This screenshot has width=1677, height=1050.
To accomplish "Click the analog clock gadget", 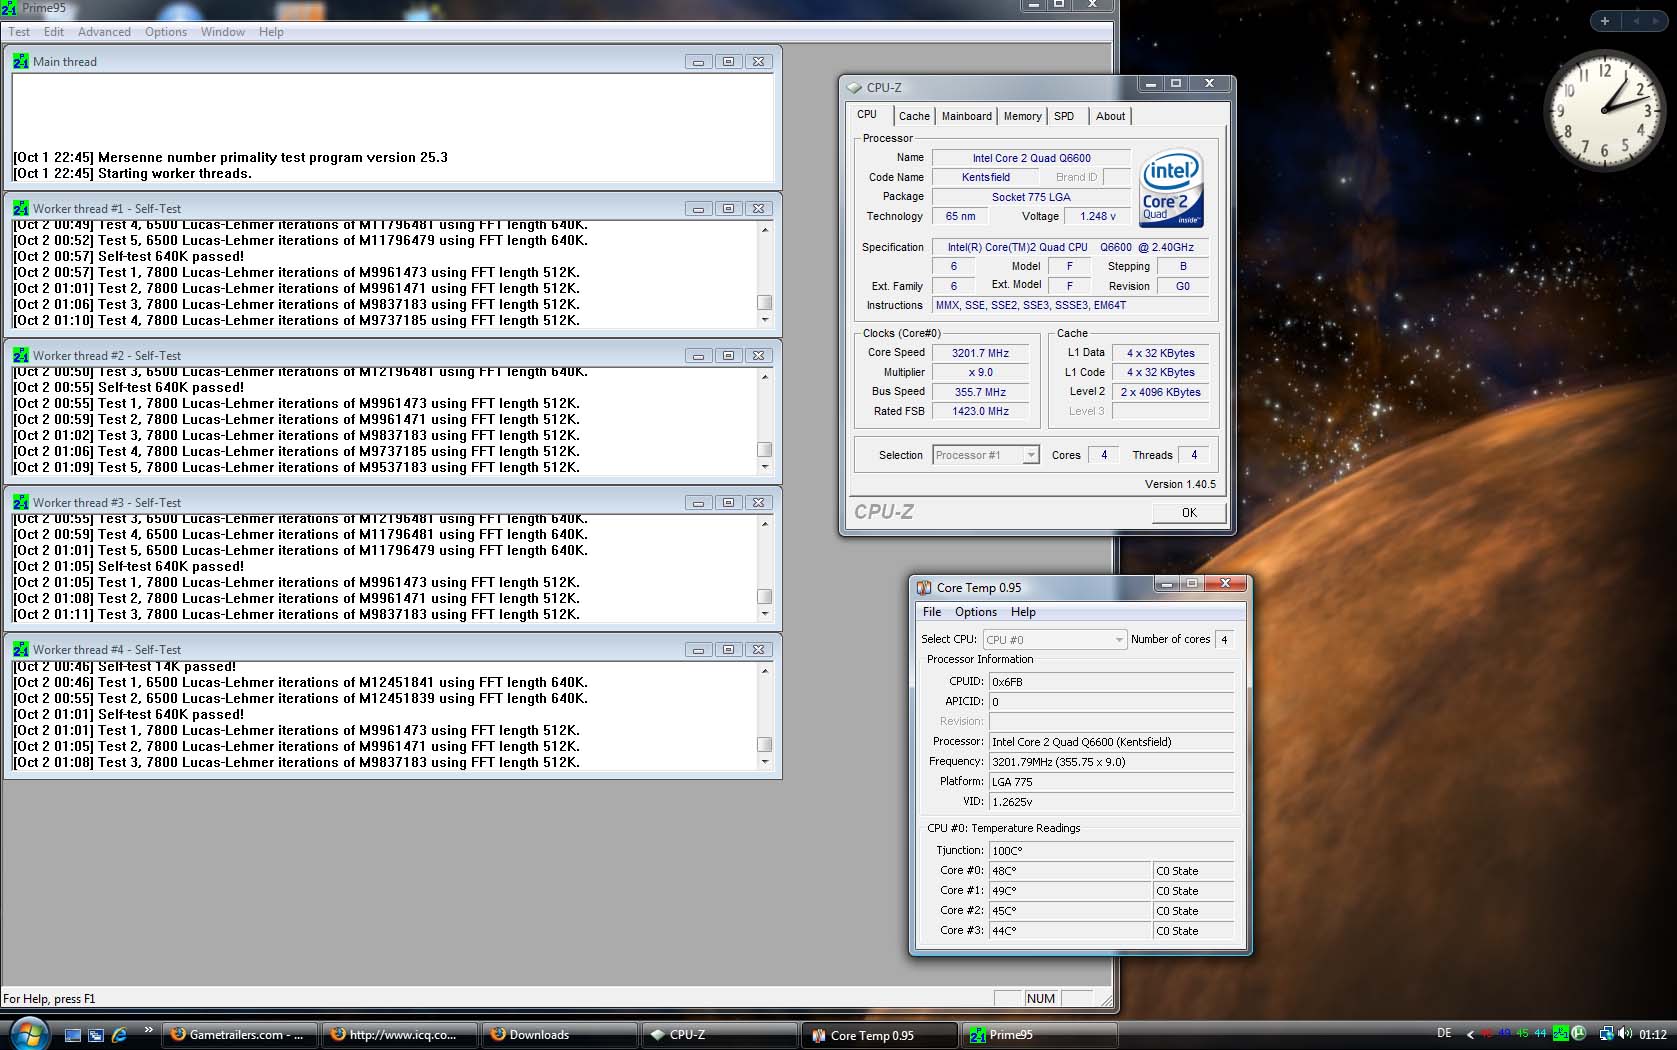I will click(x=1603, y=111).
